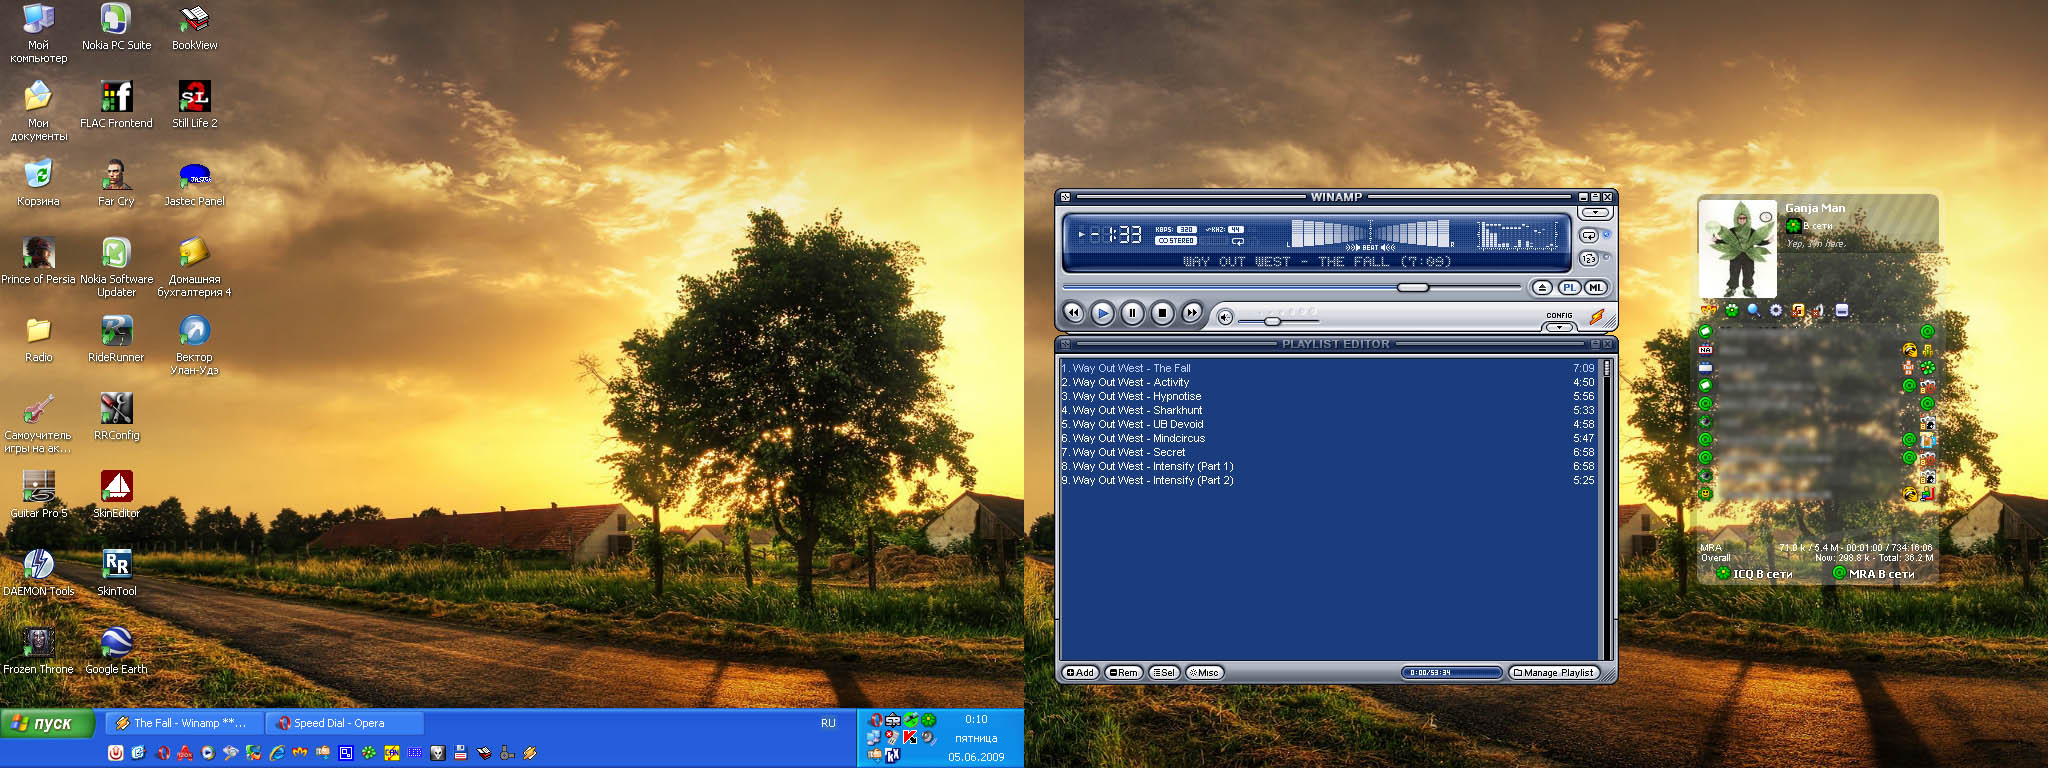Click the Winamp eject/open file button
Screen dimensions: 2048x768
pos(1542,288)
